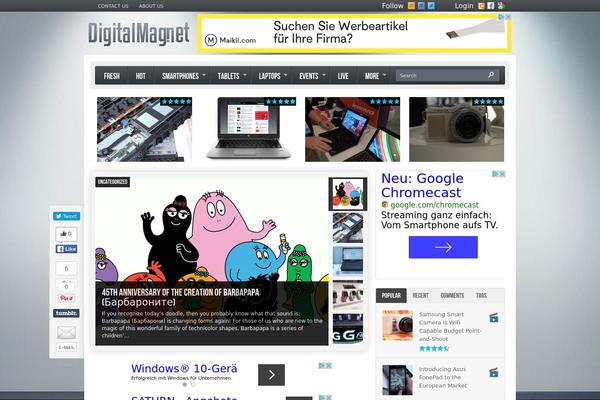This screenshot has width=600, height=400.
Task: Click into the Search input field
Action: pyautogui.click(x=441, y=75)
